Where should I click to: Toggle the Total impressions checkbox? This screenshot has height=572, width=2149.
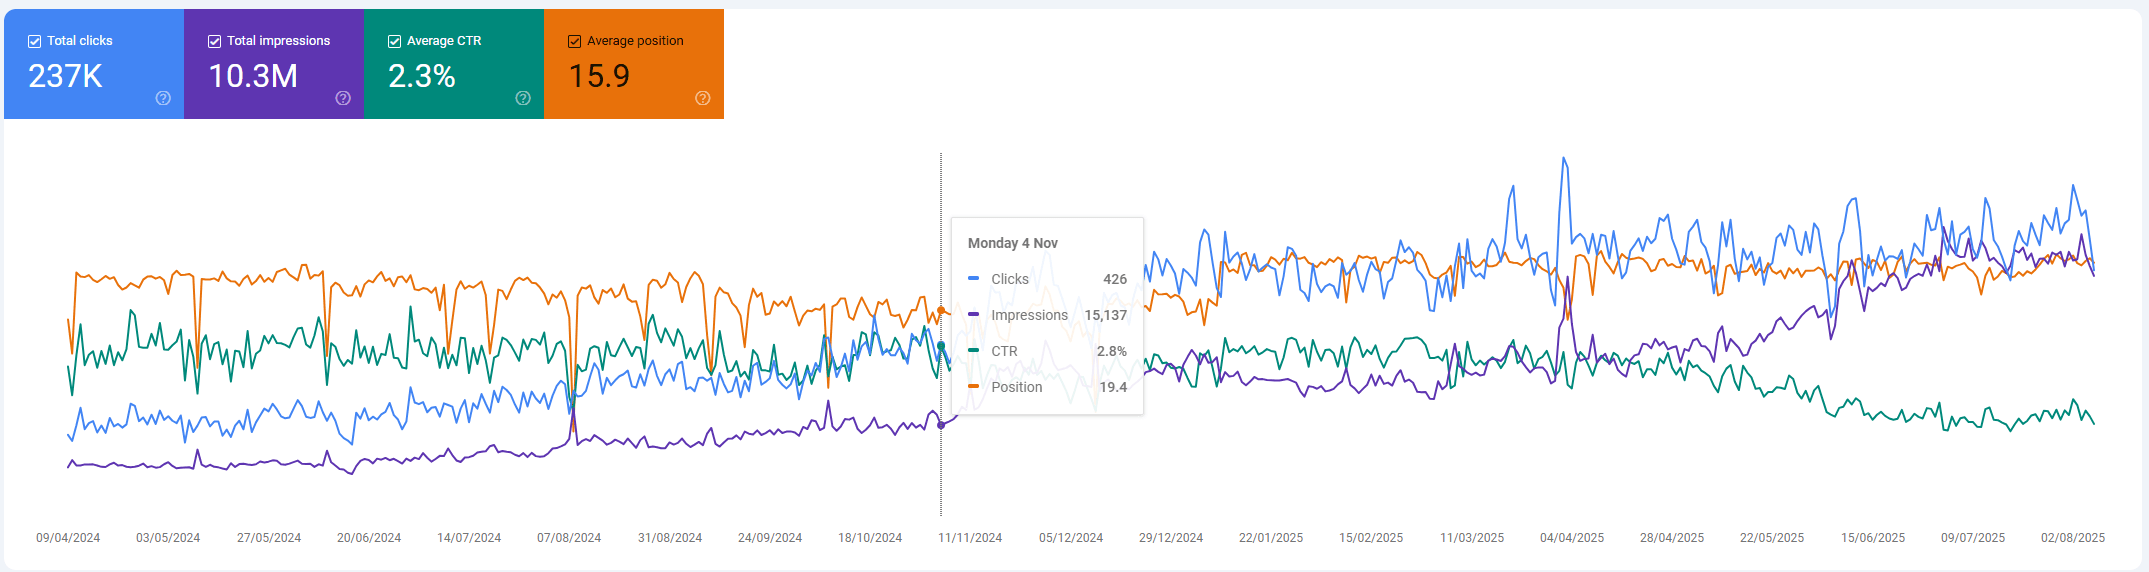(215, 41)
